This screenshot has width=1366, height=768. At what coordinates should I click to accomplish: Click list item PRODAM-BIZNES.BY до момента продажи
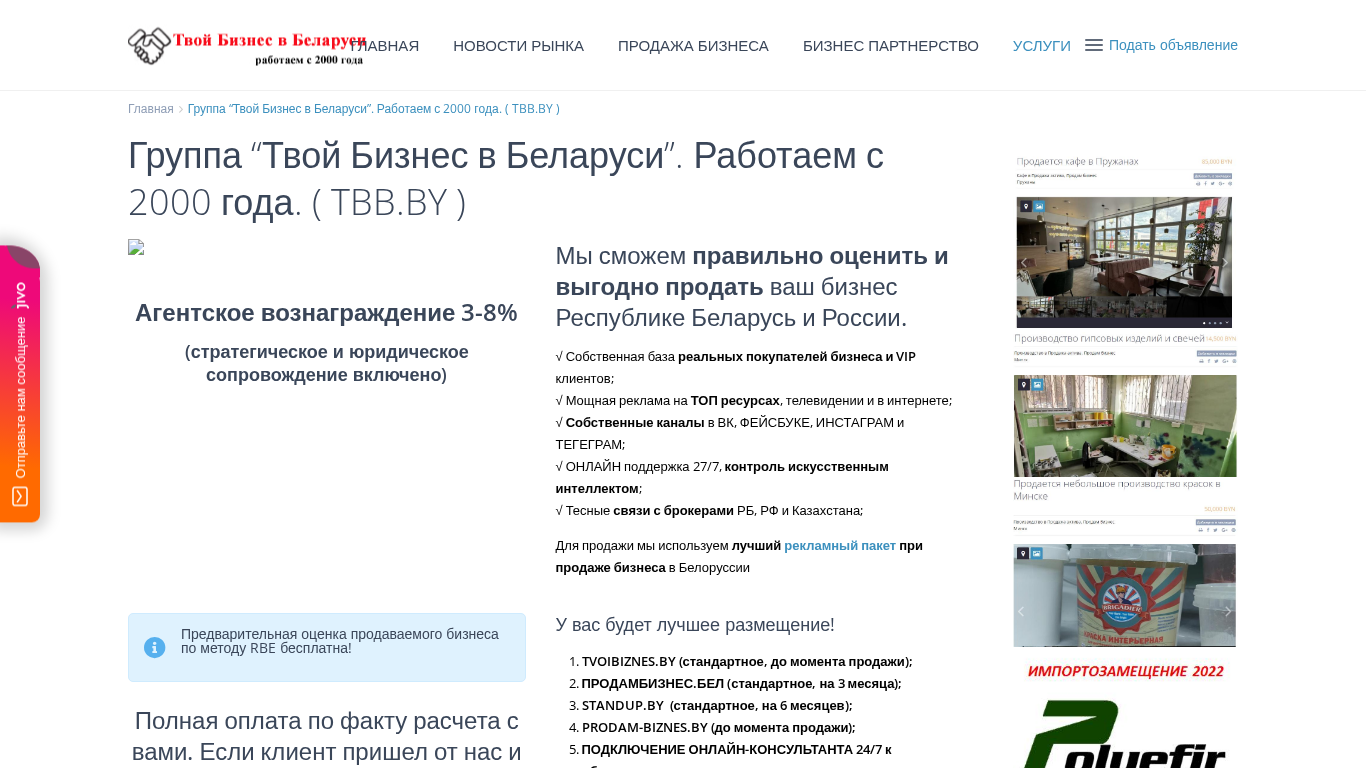[x=718, y=728]
